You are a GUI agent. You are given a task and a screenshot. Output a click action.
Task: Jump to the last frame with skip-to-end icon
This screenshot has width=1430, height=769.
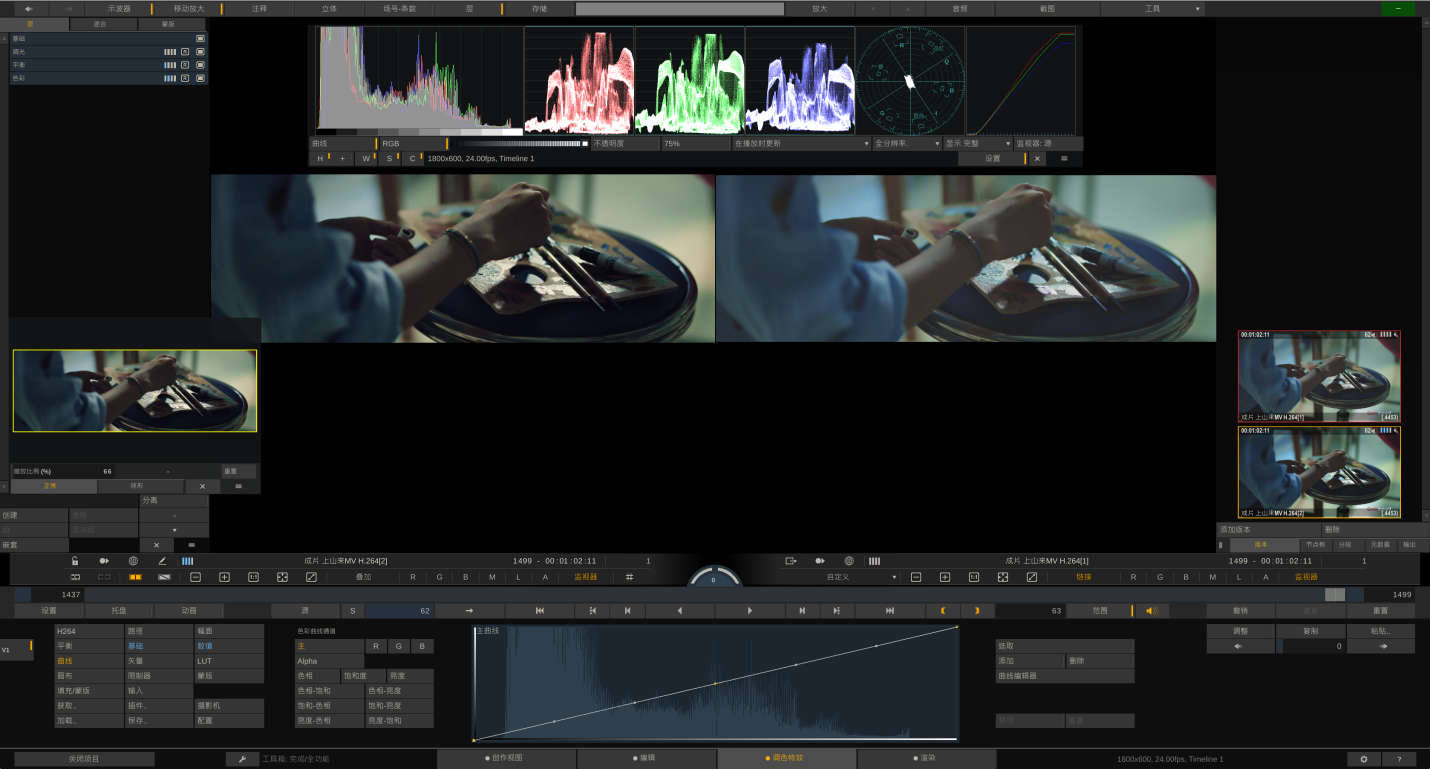pos(889,610)
